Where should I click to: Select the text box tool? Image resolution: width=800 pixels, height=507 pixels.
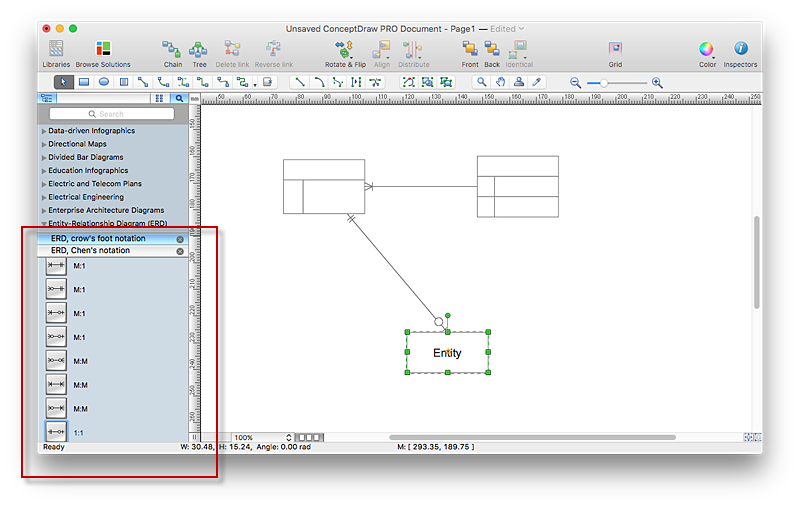point(124,82)
